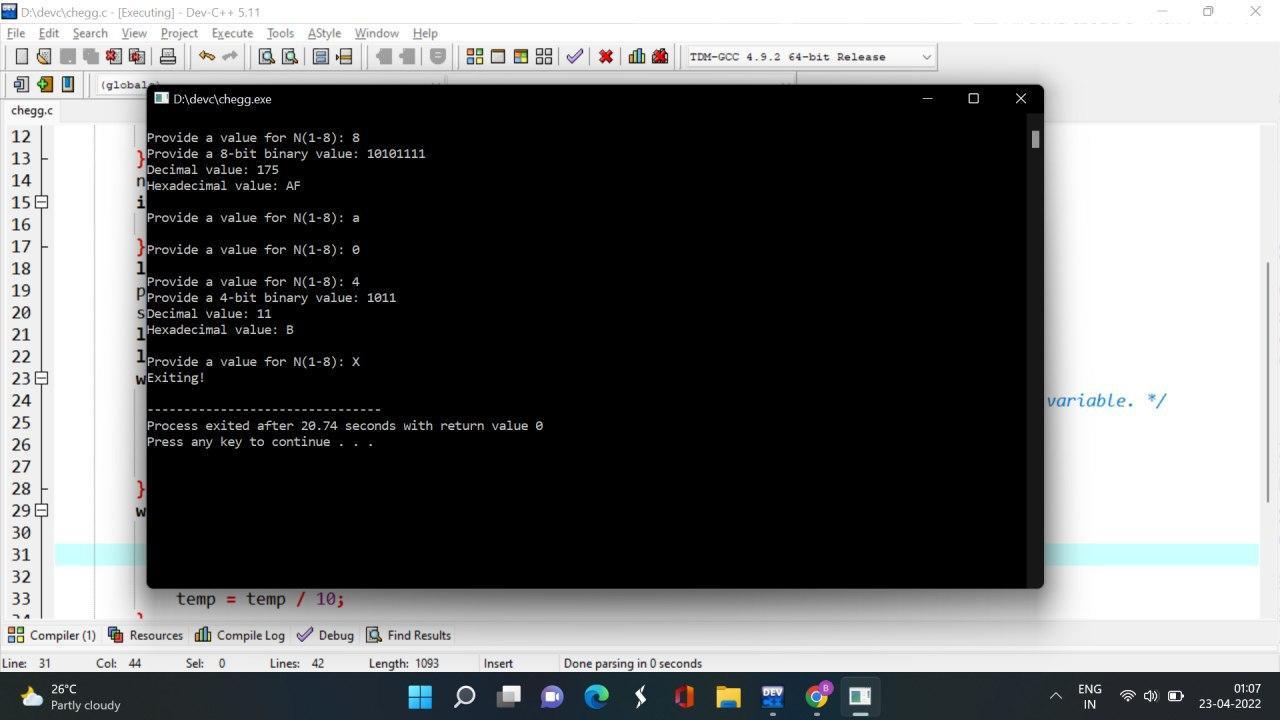1280x720 pixels.
Task: Rebuild all project files
Action: click(543, 57)
